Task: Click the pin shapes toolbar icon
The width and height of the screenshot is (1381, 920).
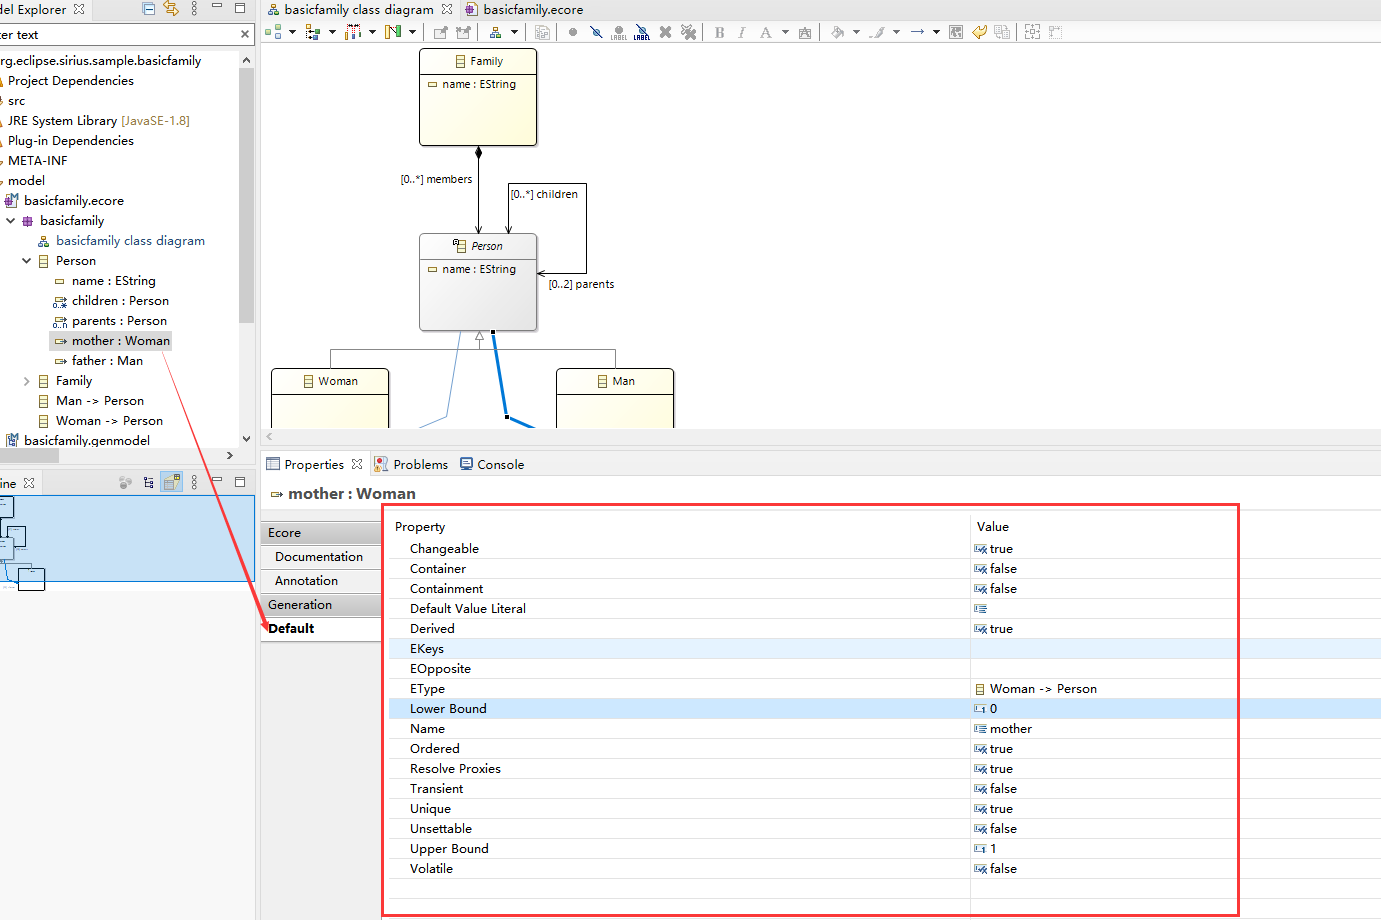Action: 440,32
